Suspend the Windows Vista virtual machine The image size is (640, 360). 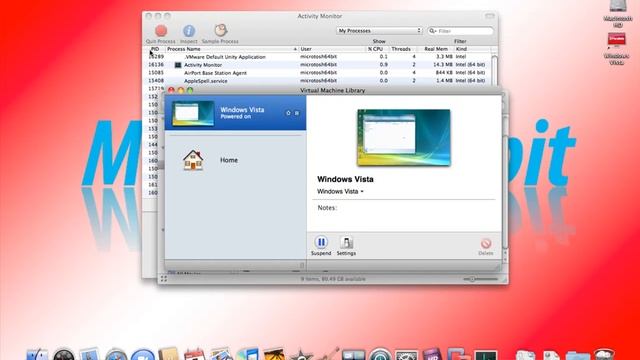[x=321, y=245]
